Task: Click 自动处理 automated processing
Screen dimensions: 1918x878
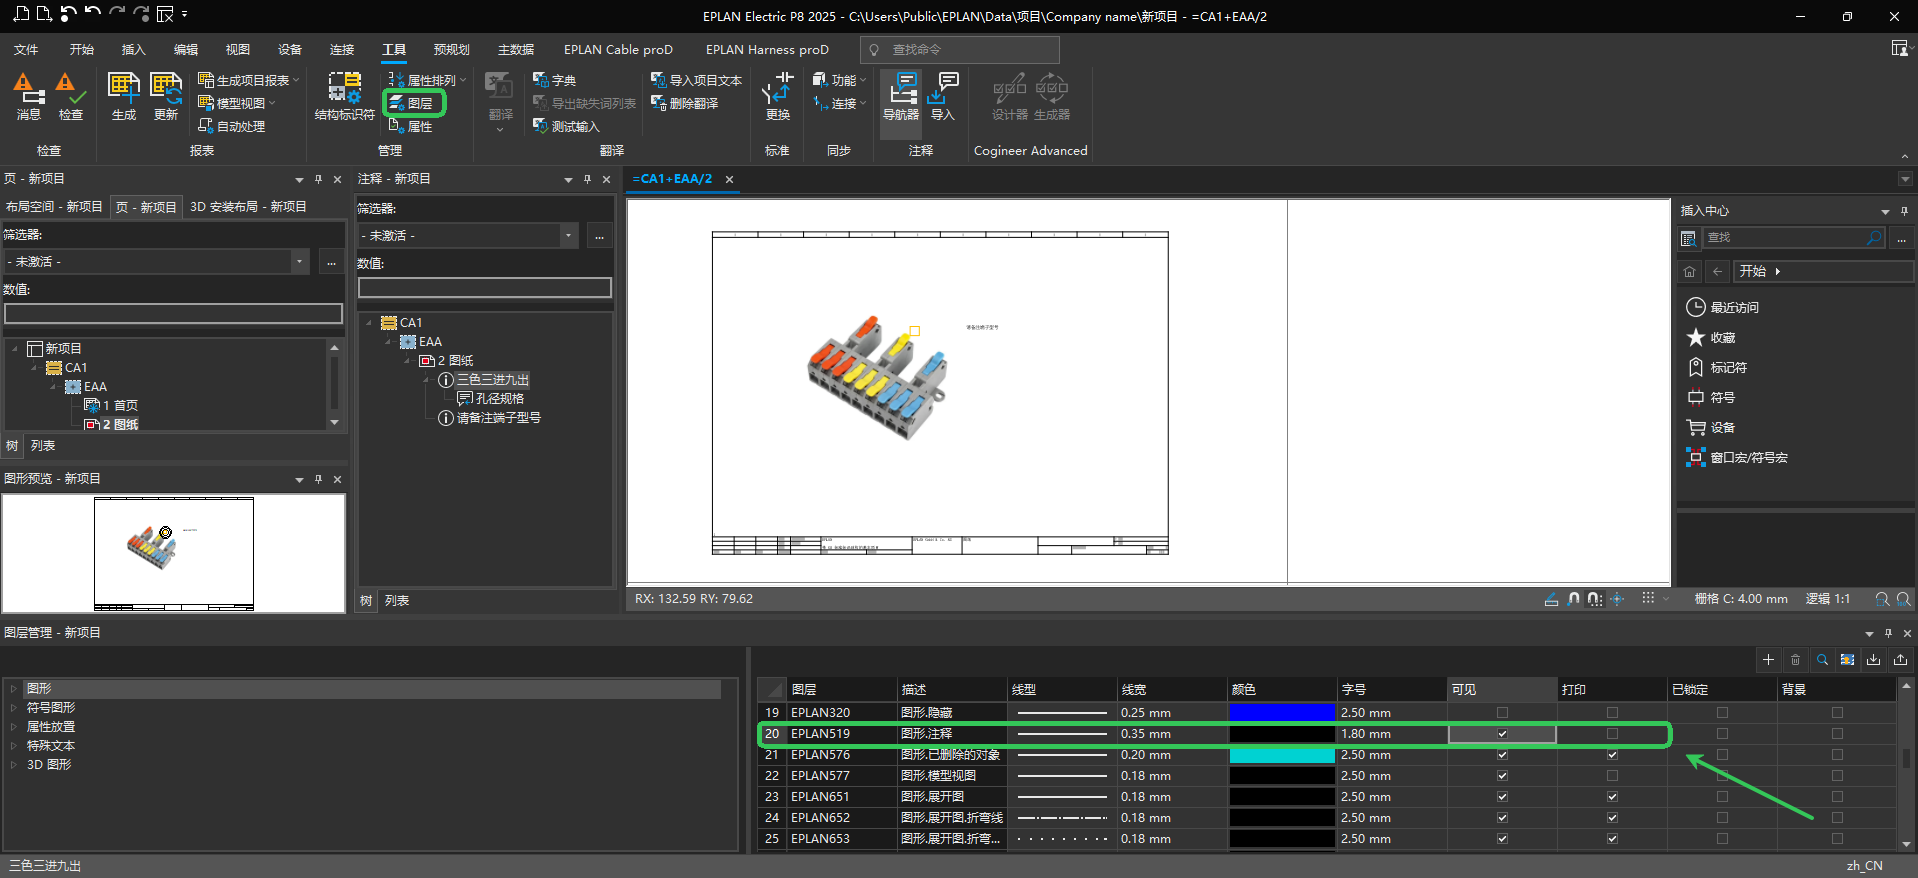Action: 232,126
